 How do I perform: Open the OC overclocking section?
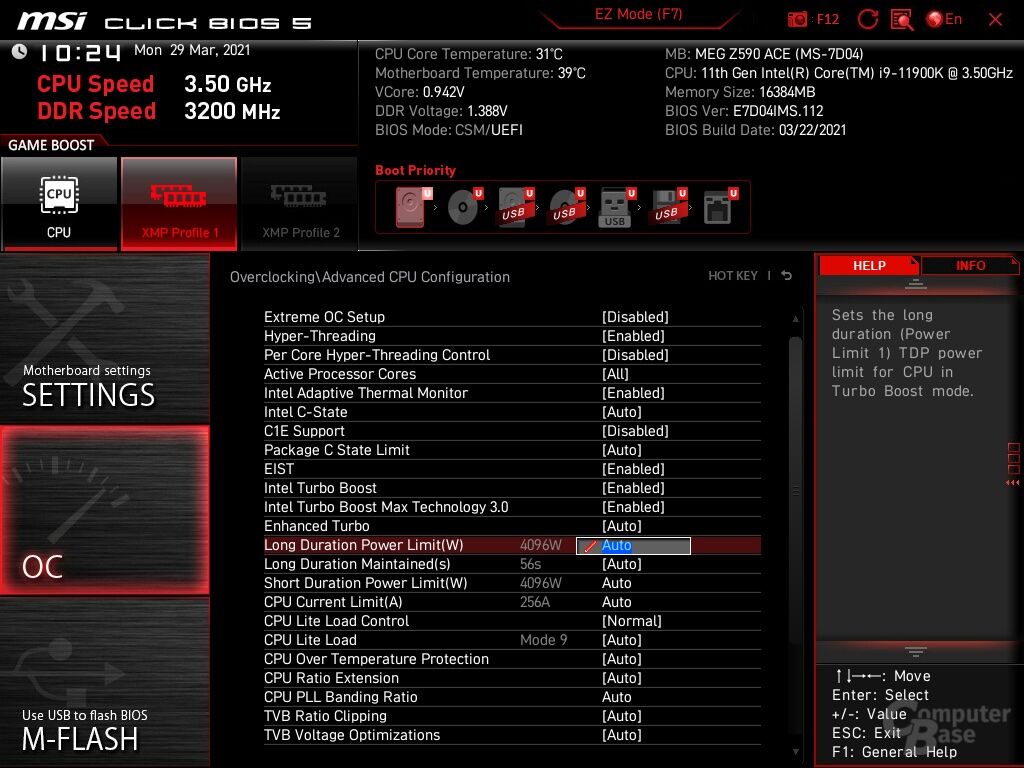[x=104, y=510]
